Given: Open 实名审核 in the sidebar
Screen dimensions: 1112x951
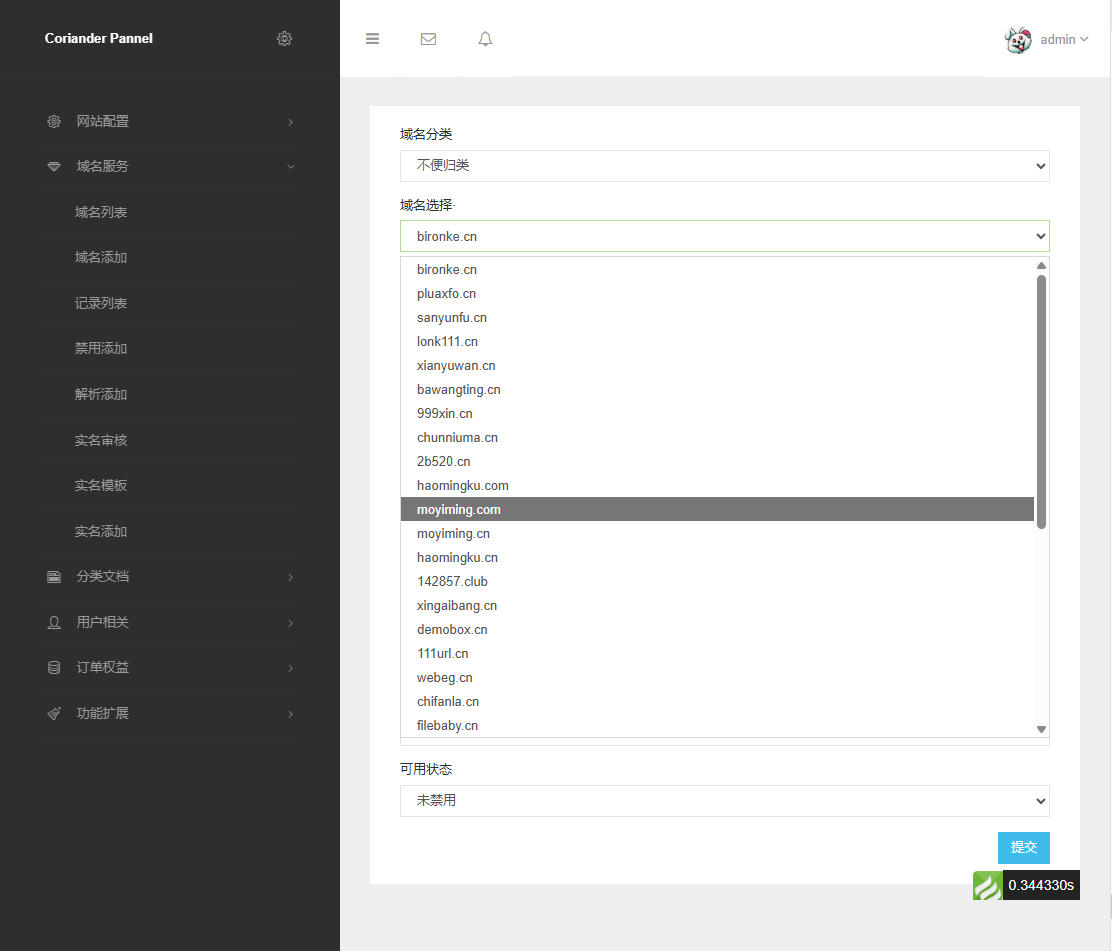Looking at the screenshot, I should (x=101, y=440).
